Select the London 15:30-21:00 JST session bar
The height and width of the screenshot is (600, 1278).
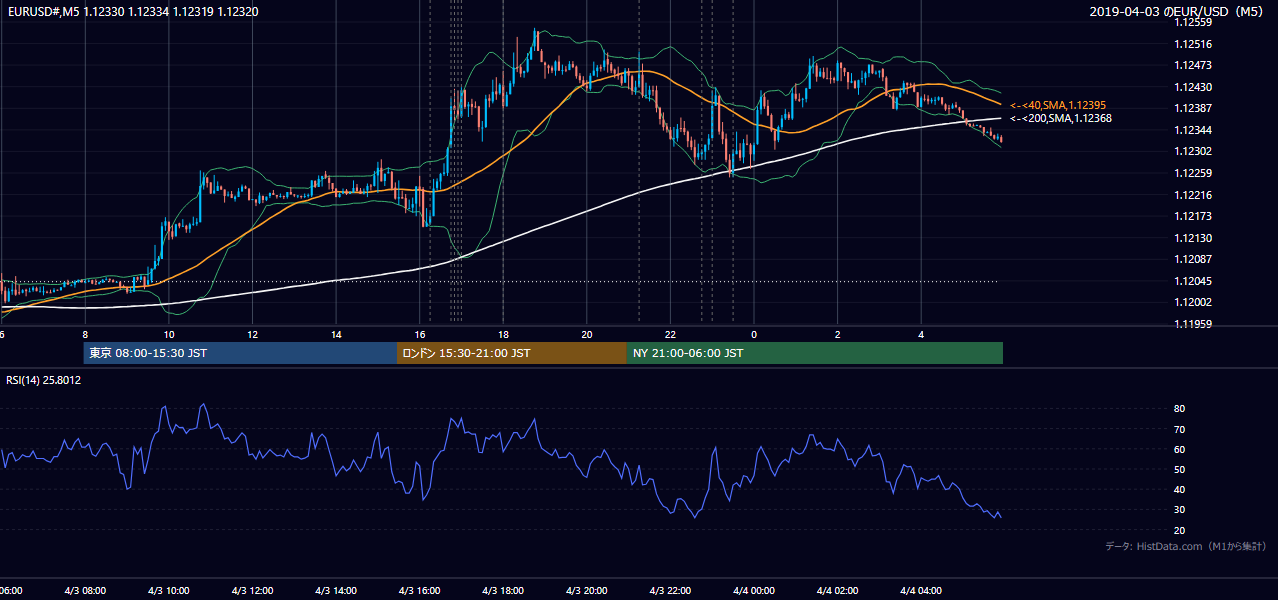coord(512,353)
